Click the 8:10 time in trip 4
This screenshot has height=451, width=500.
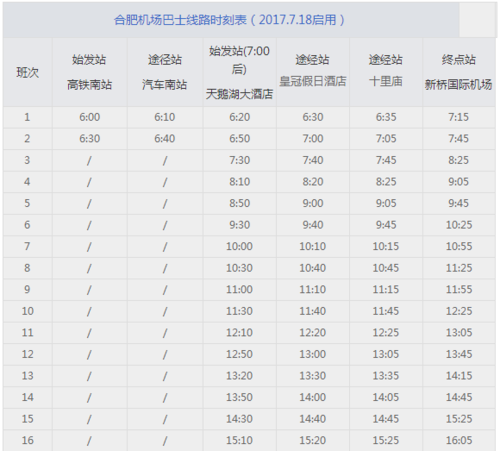coord(239,182)
